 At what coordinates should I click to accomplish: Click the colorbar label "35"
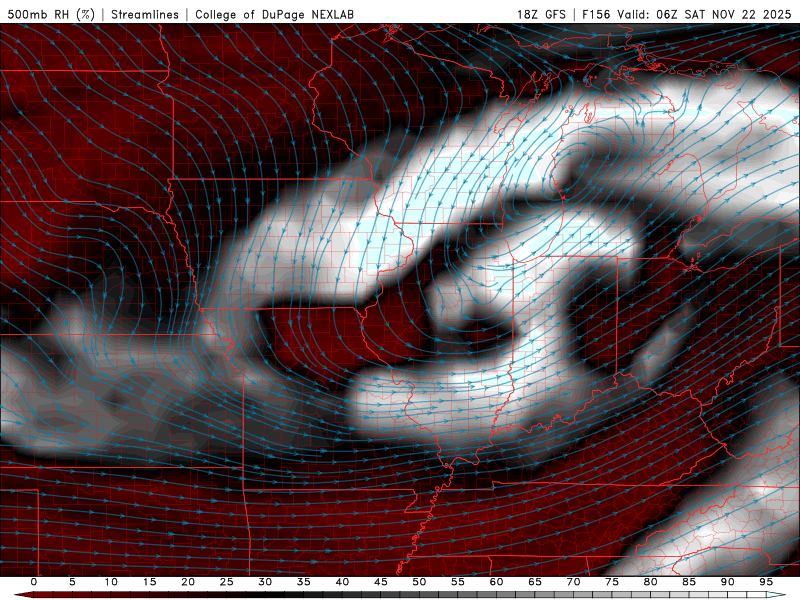pyautogui.click(x=304, y=582)
